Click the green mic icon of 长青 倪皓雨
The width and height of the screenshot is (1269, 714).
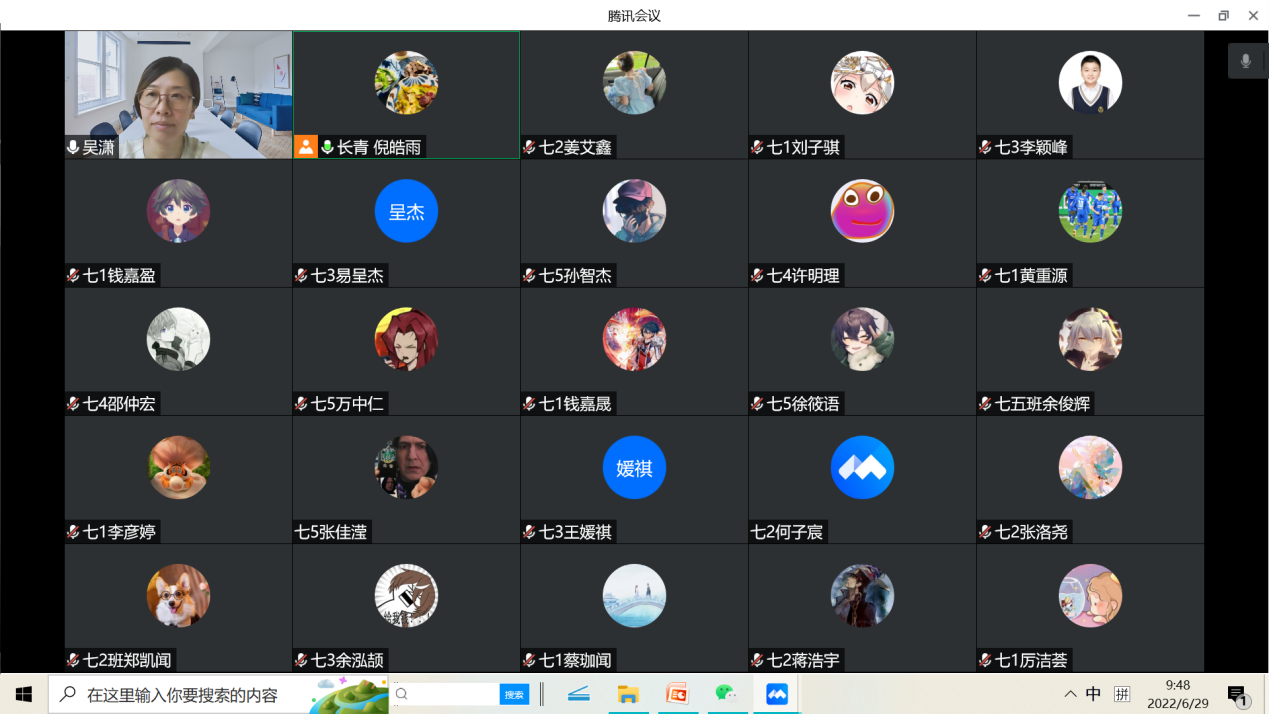point(326,147)
